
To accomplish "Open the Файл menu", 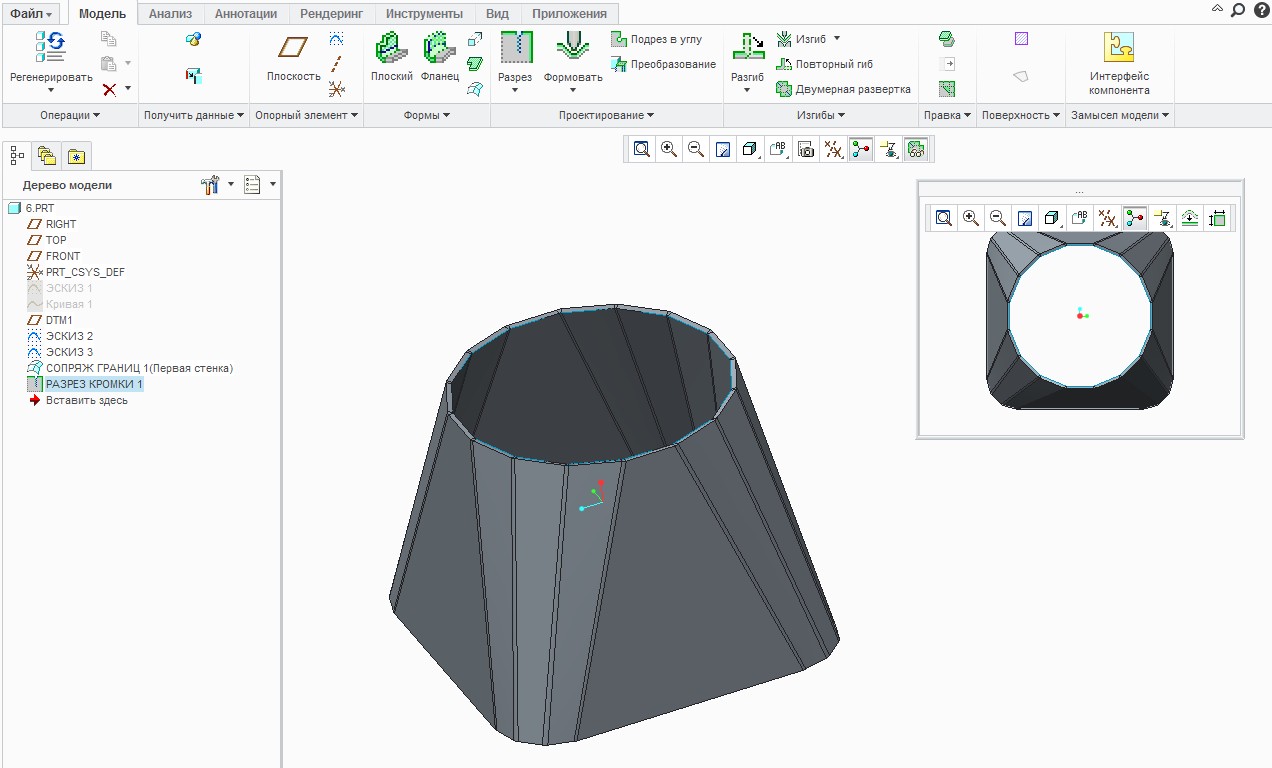I will 32,14.
